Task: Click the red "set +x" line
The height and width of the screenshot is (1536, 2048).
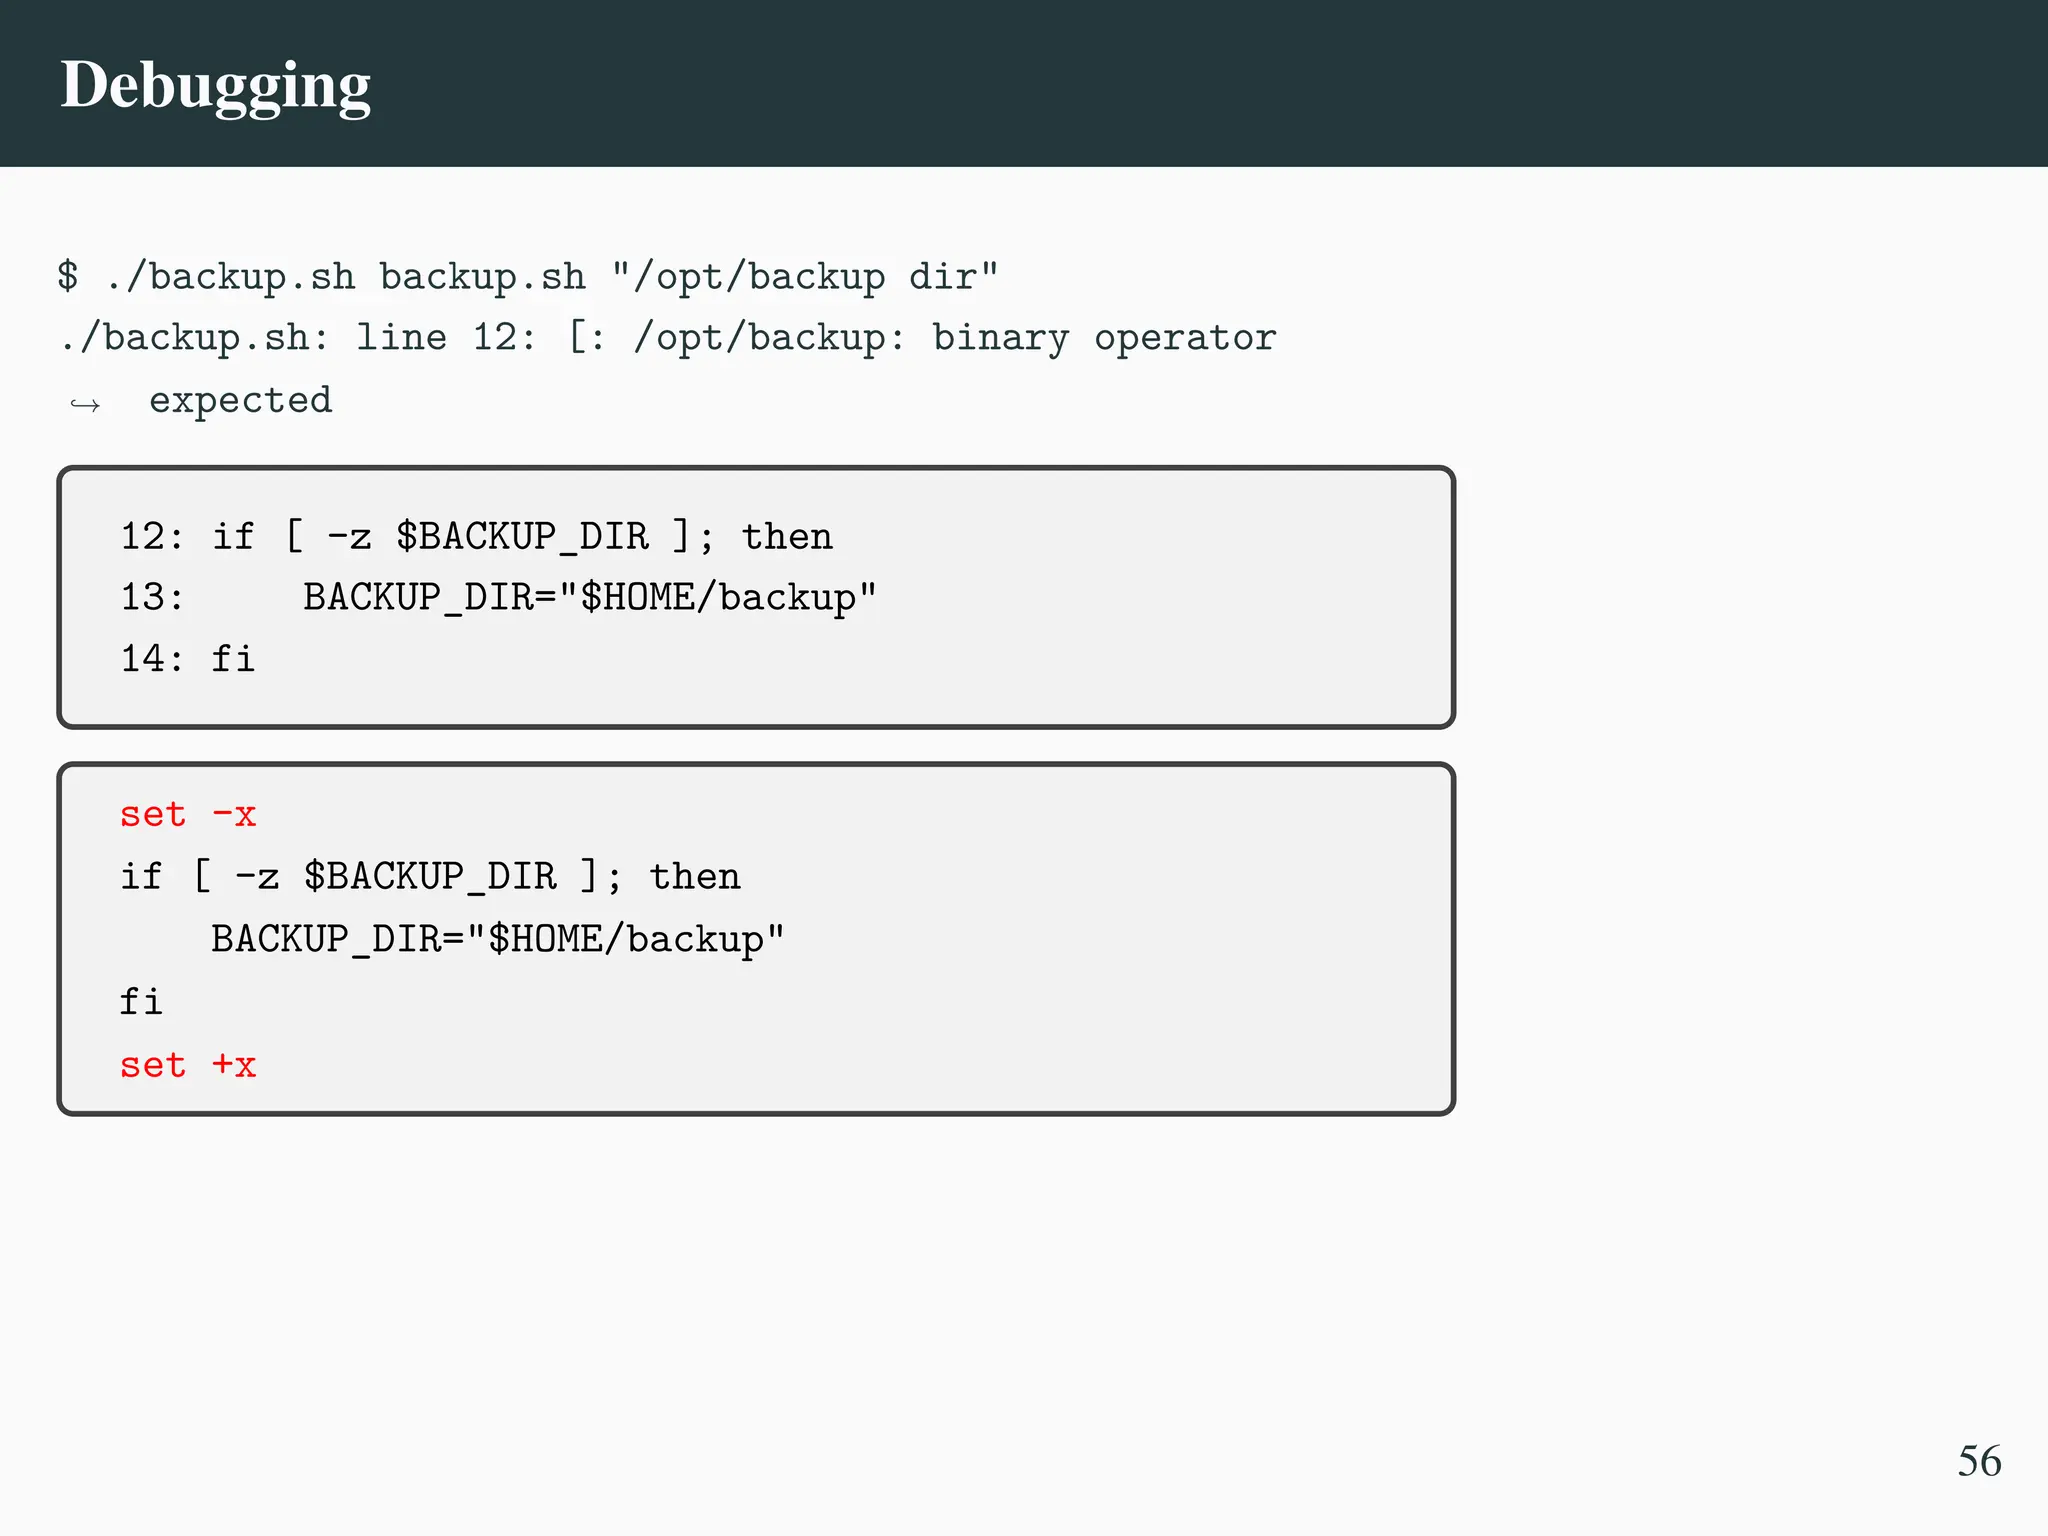Action: 188,1065
